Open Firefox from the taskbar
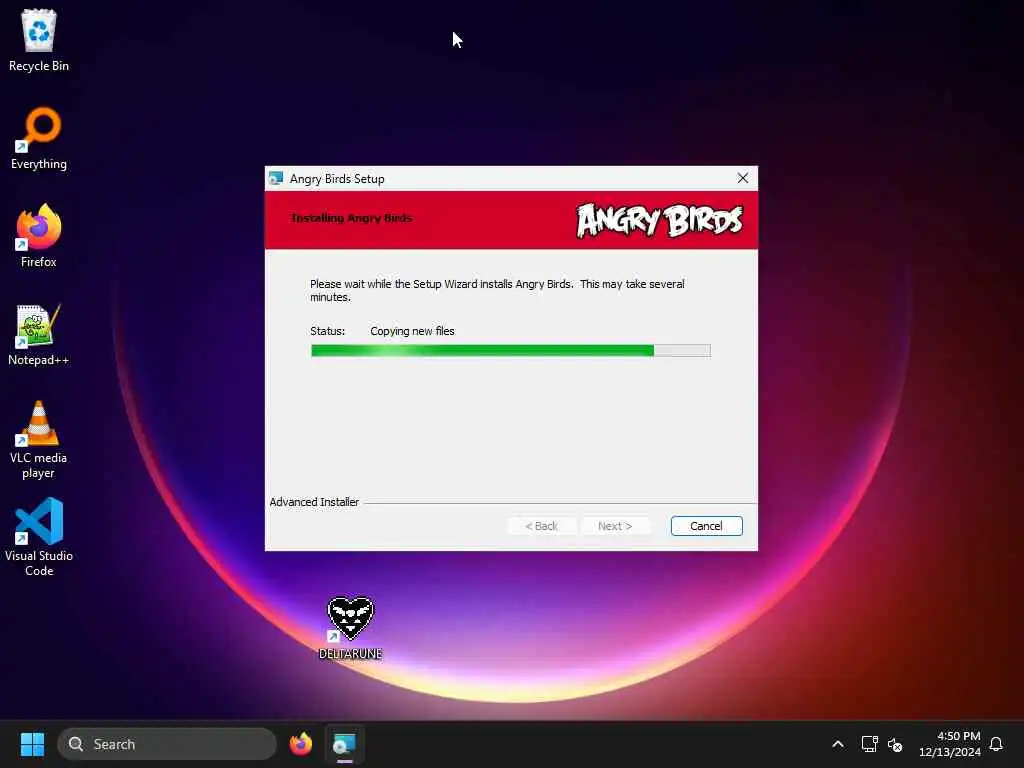The width and height of the screenshot is (1024, 768). [300, 744]
